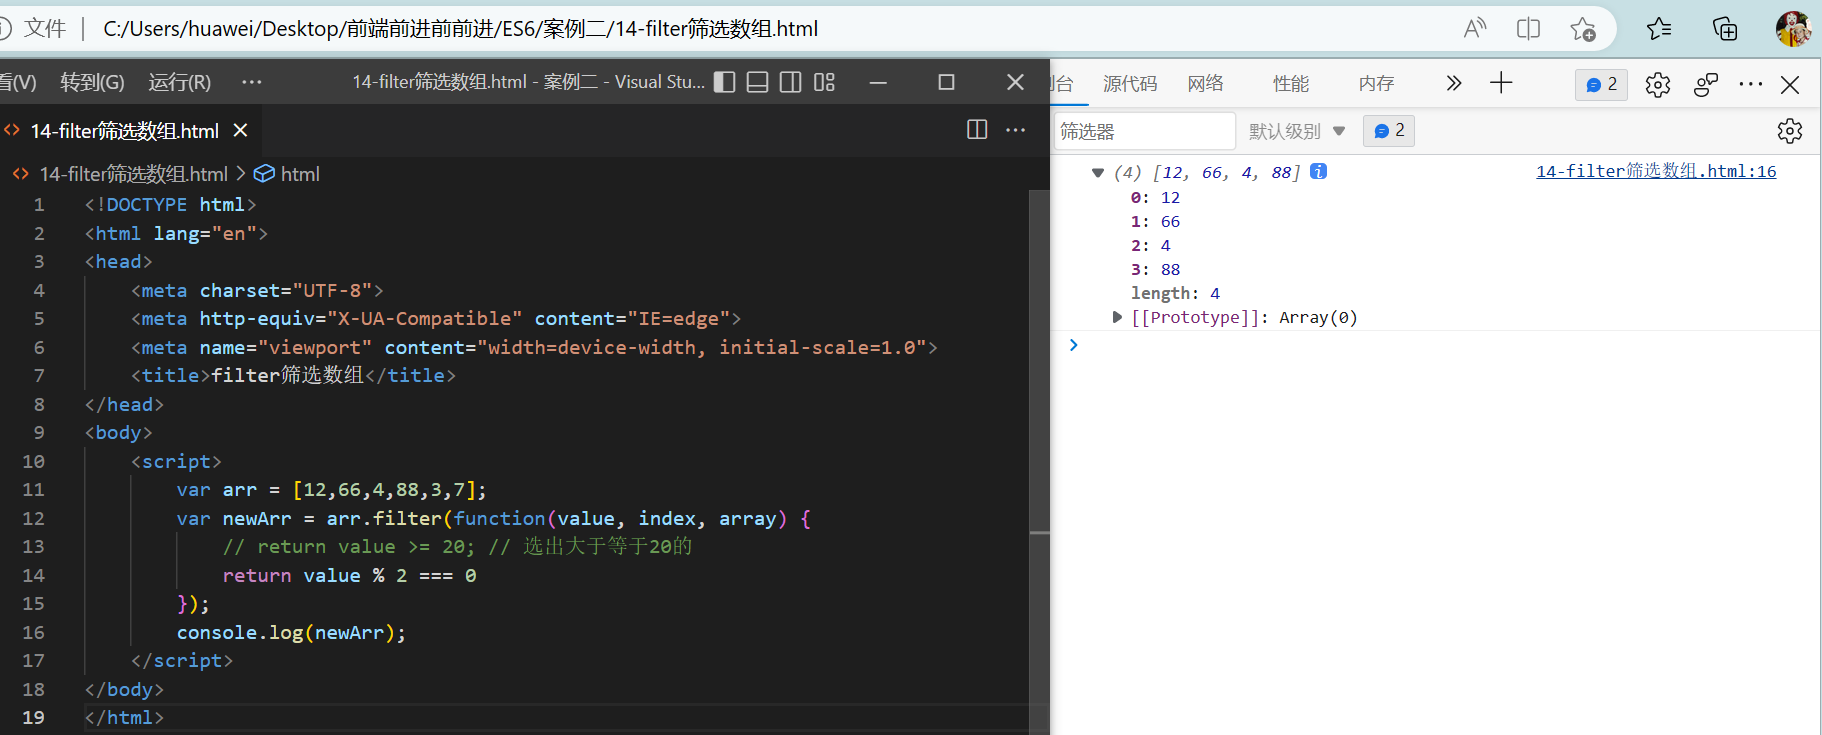This screenshot has height=735, width=1822.
Task: Open console settings gear beside the filter bar
Action: tap(1789, 131)
